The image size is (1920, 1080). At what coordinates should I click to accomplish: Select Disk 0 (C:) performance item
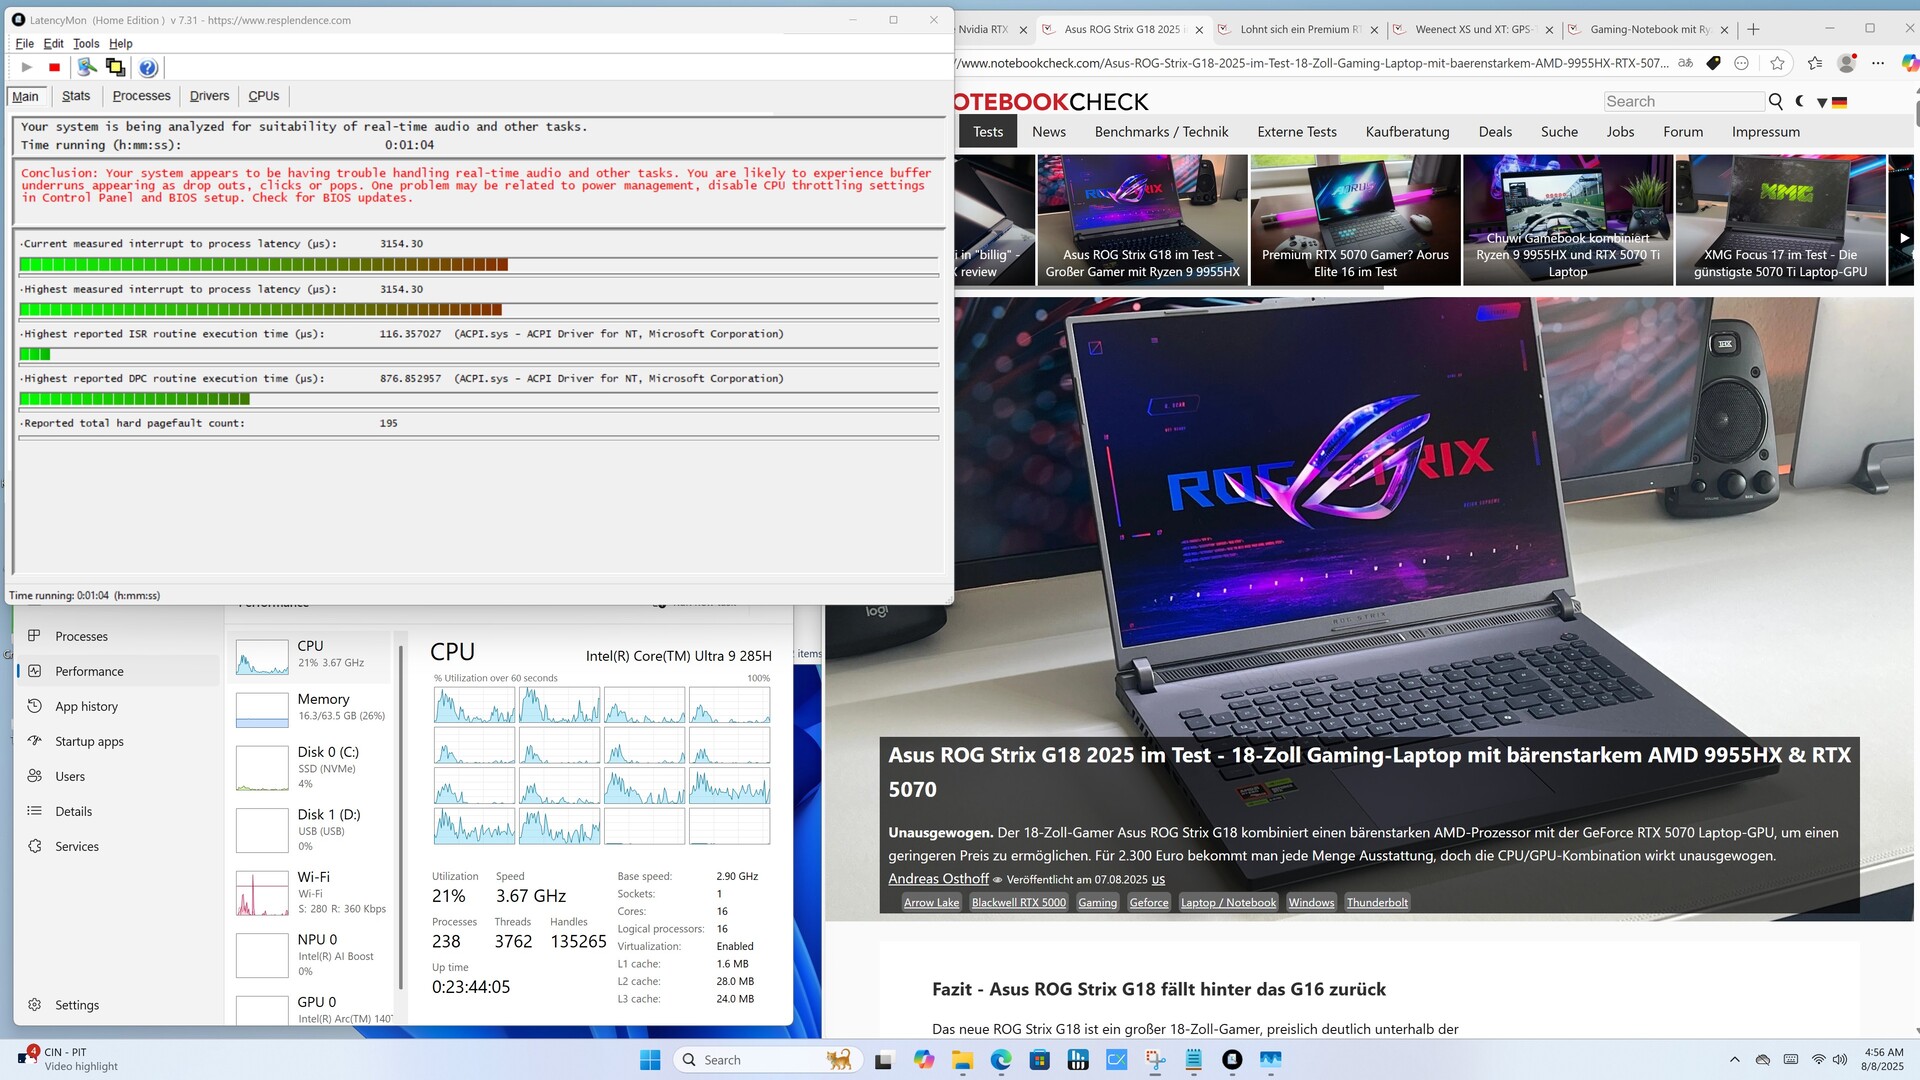pyautogui.click(x=311, y=767)
